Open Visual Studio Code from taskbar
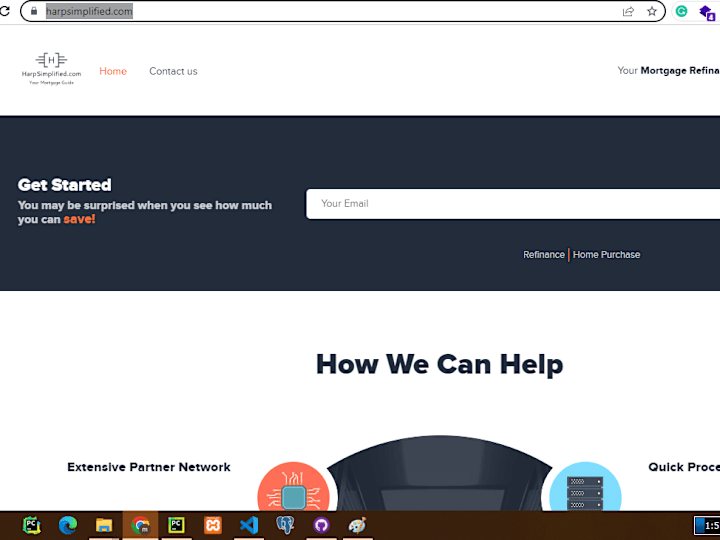This screenshot has height=540, width=720. point(249,525)
